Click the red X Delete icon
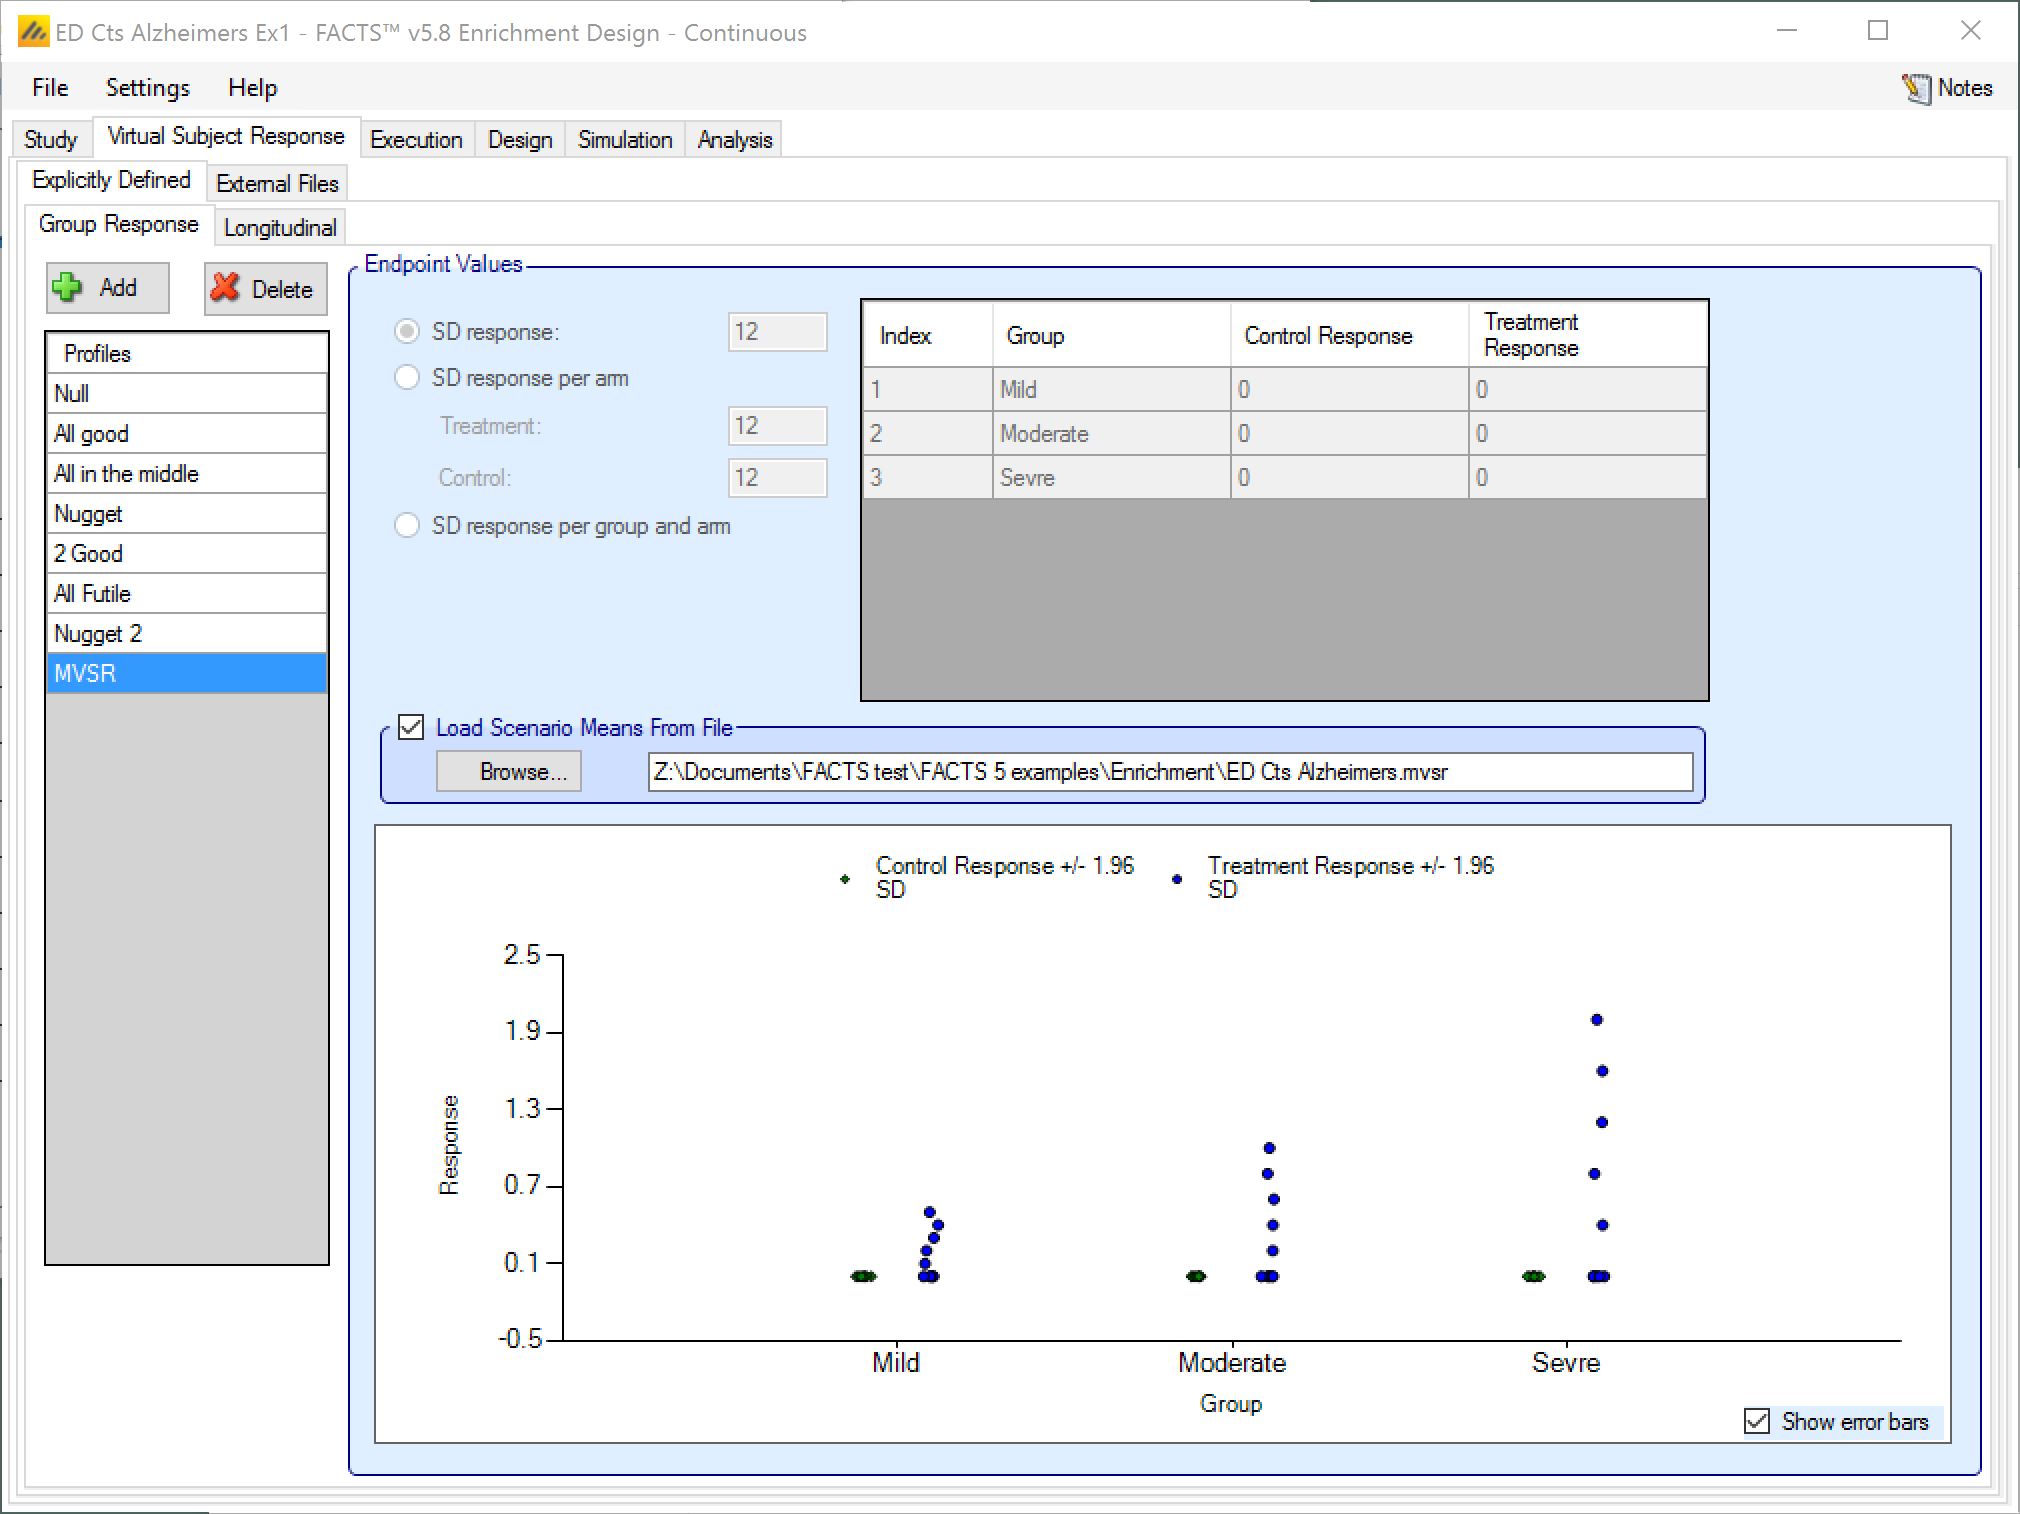2020x1514 pixels. pyautogui.click(x=226, y=288)
